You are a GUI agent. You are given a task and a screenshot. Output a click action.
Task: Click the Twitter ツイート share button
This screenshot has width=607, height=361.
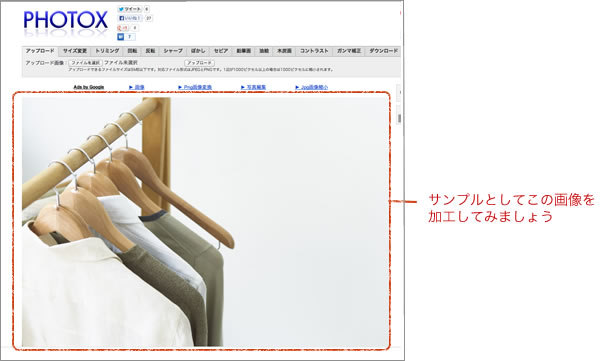tap(130, 9)
